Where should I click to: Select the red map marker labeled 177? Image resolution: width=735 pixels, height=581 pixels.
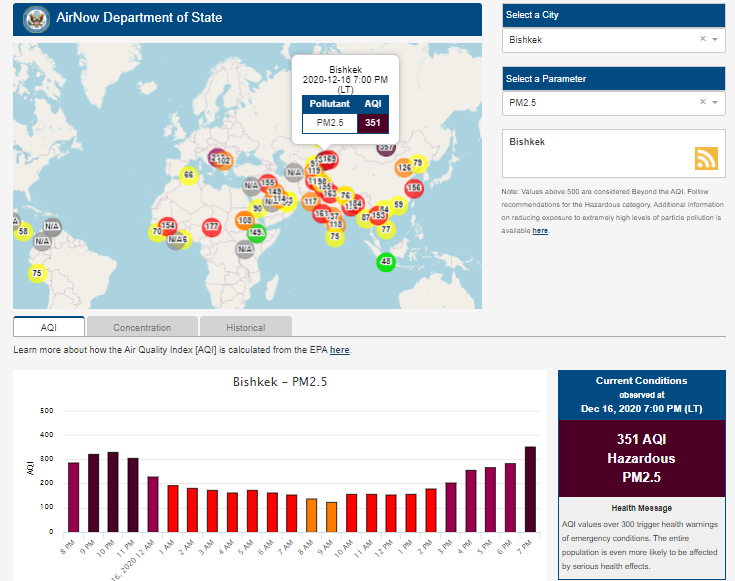click(211, 227)
